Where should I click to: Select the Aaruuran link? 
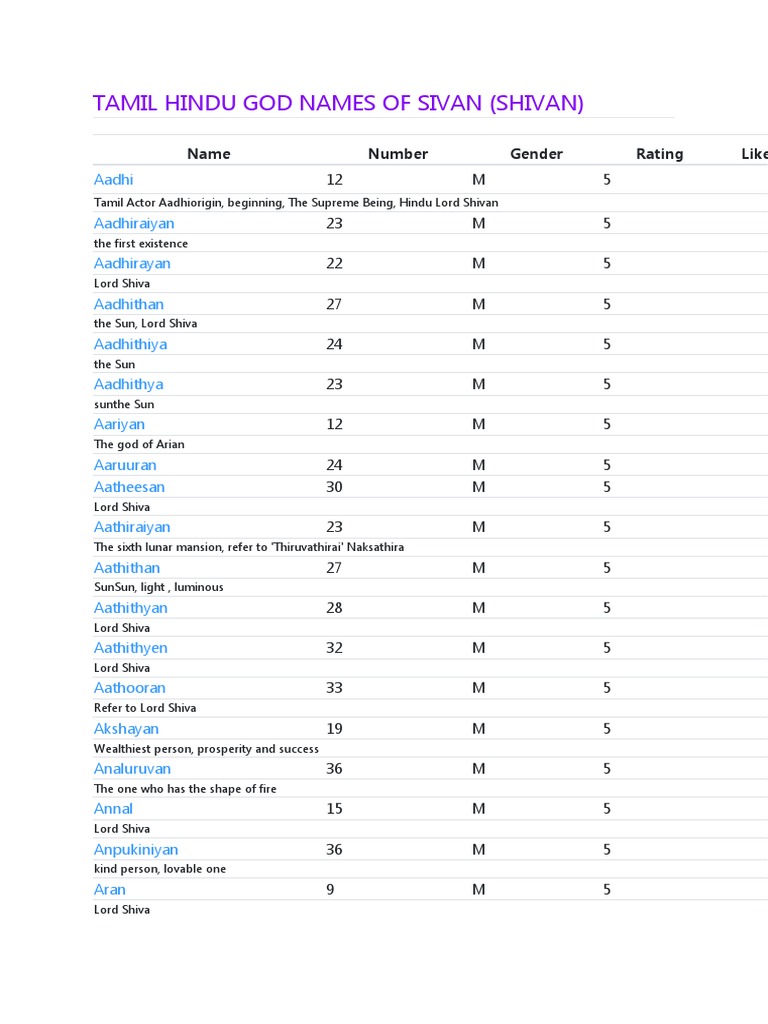point(125,465)
